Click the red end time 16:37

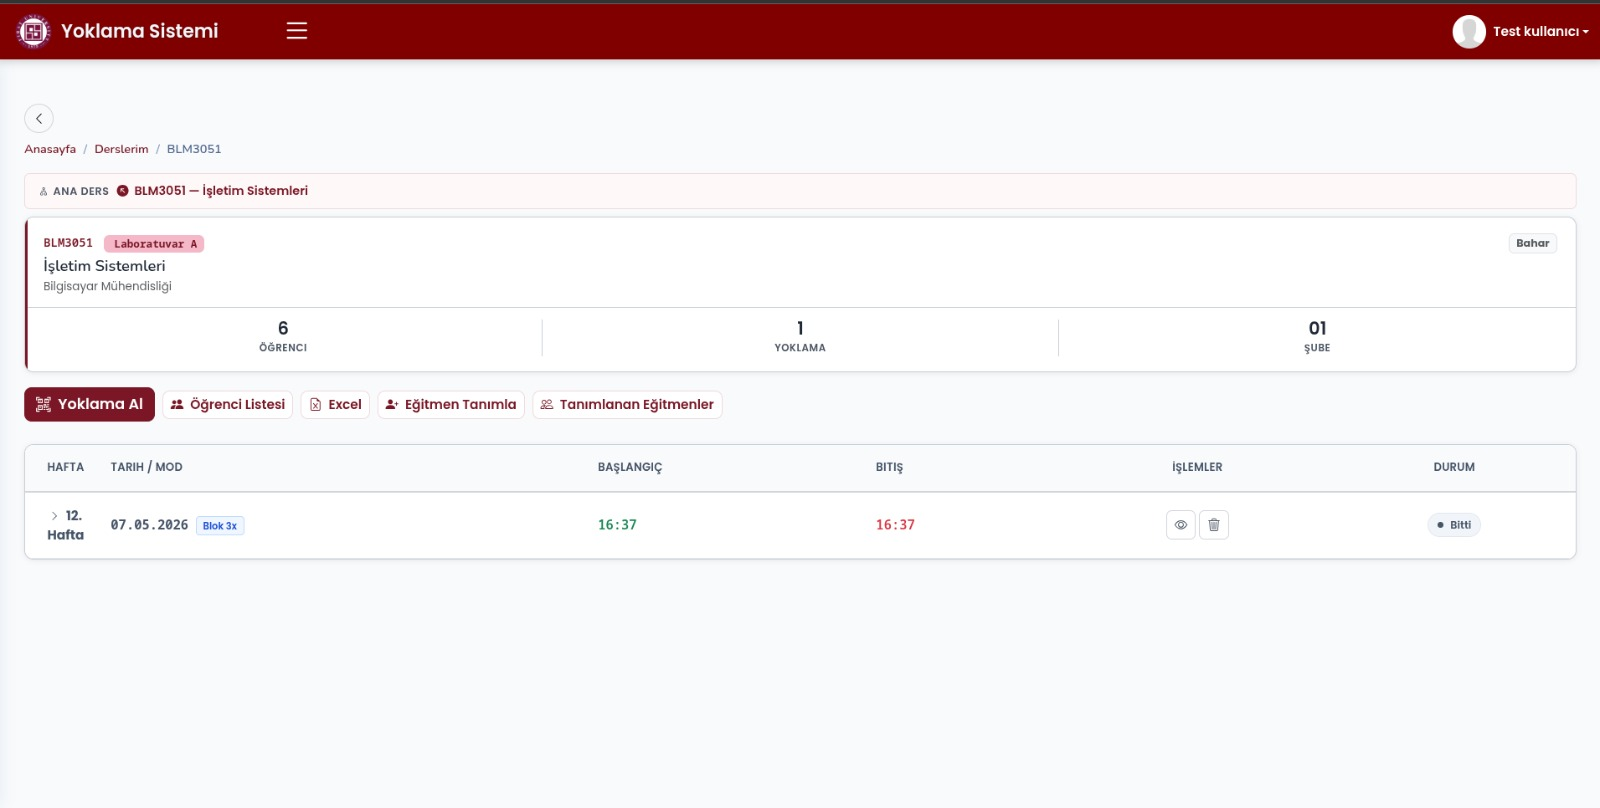[x=895, y=525]
